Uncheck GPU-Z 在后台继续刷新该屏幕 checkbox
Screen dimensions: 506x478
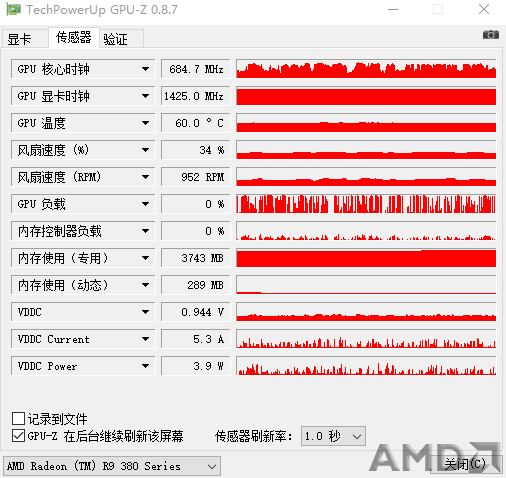coord(18,436)
